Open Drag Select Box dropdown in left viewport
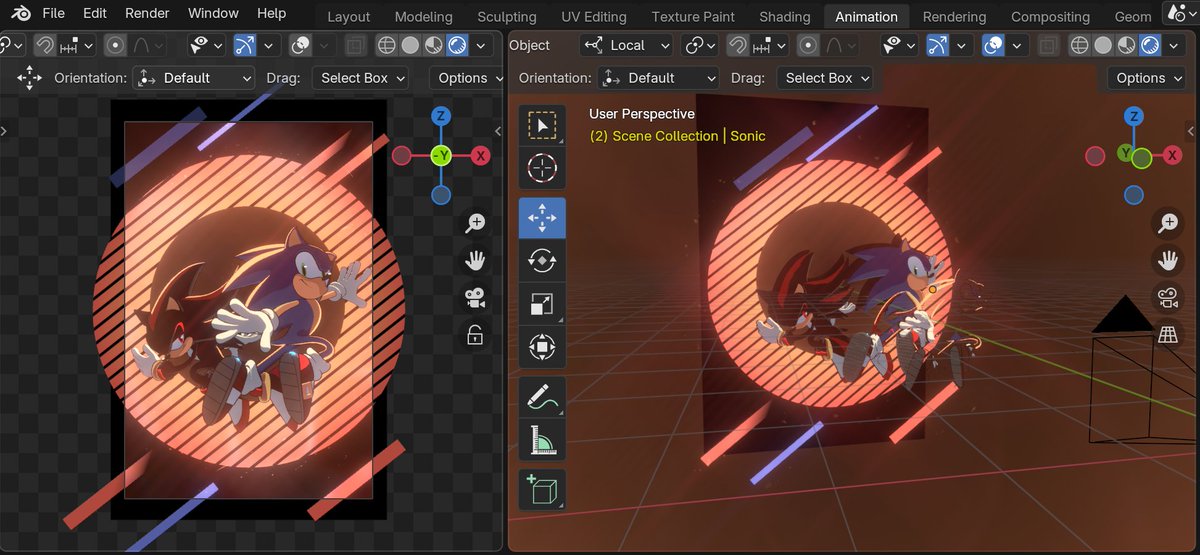The width and height of the screenshot is (1200, 555). click(x=361, y=78)
